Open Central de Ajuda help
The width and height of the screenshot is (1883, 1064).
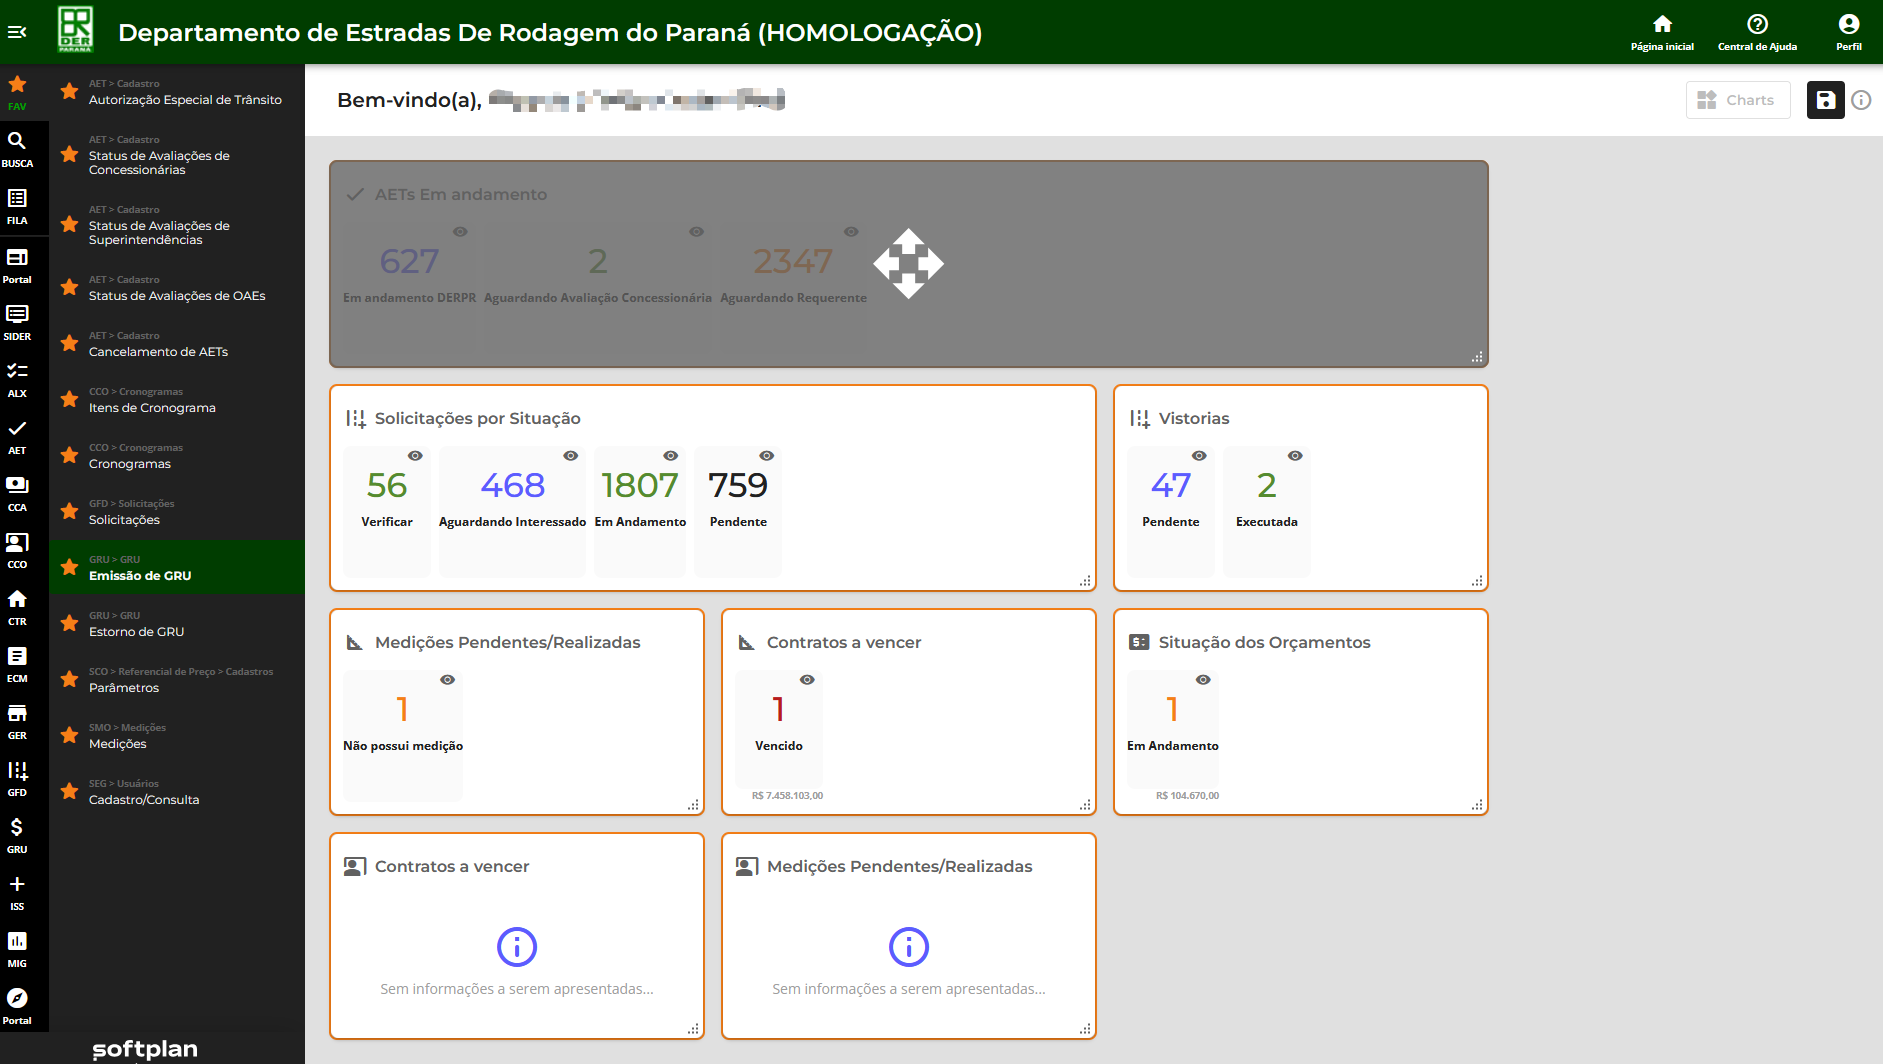coord(1757,32)
